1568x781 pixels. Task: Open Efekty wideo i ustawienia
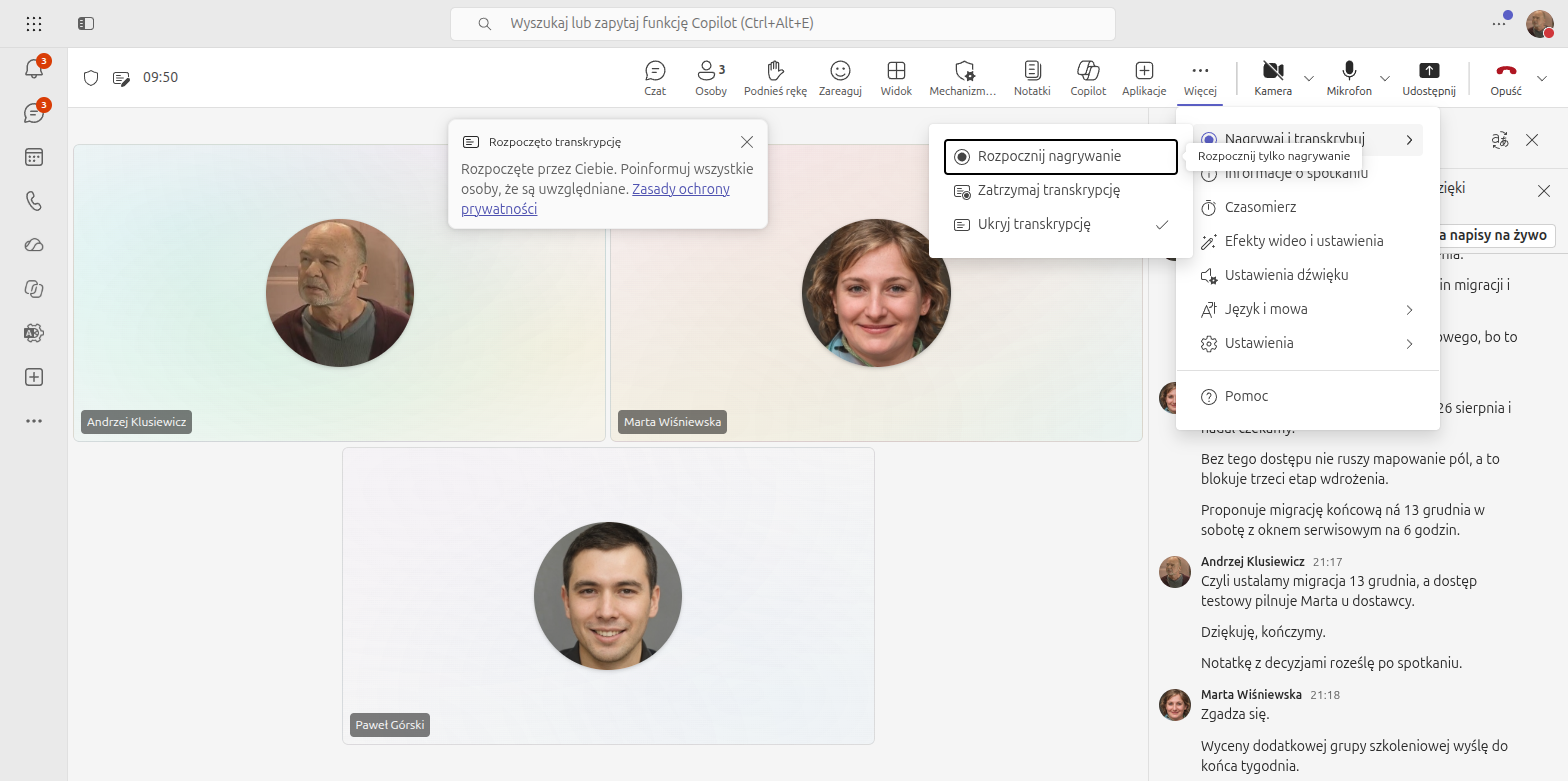(1308, 241)
